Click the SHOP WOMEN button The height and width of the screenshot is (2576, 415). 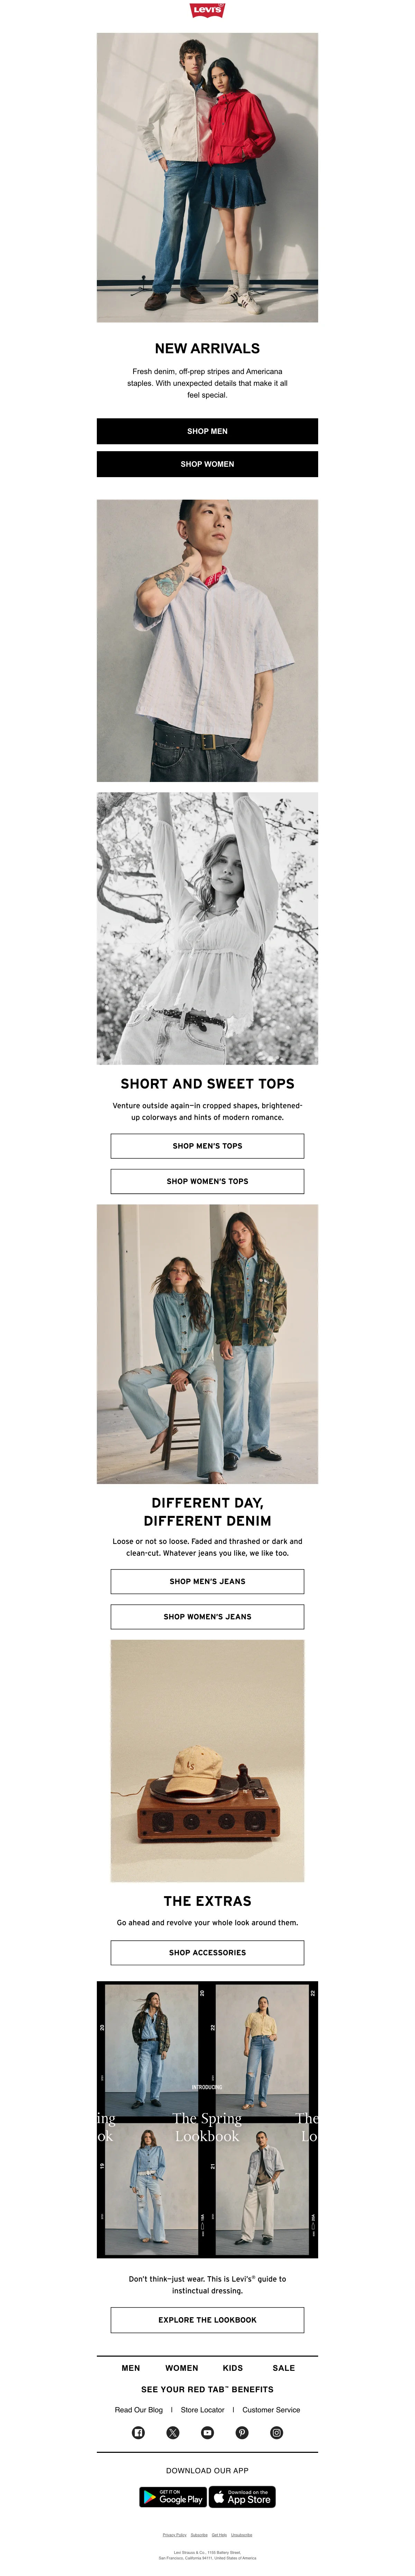(x=207, y=464)
